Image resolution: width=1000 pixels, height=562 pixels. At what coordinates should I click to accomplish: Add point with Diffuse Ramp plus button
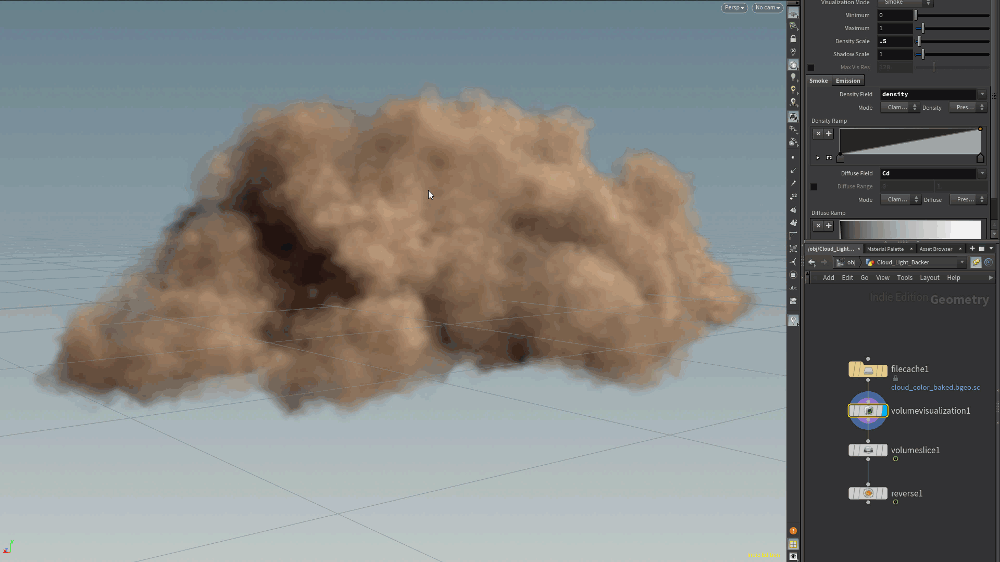(x=828, y=225)
